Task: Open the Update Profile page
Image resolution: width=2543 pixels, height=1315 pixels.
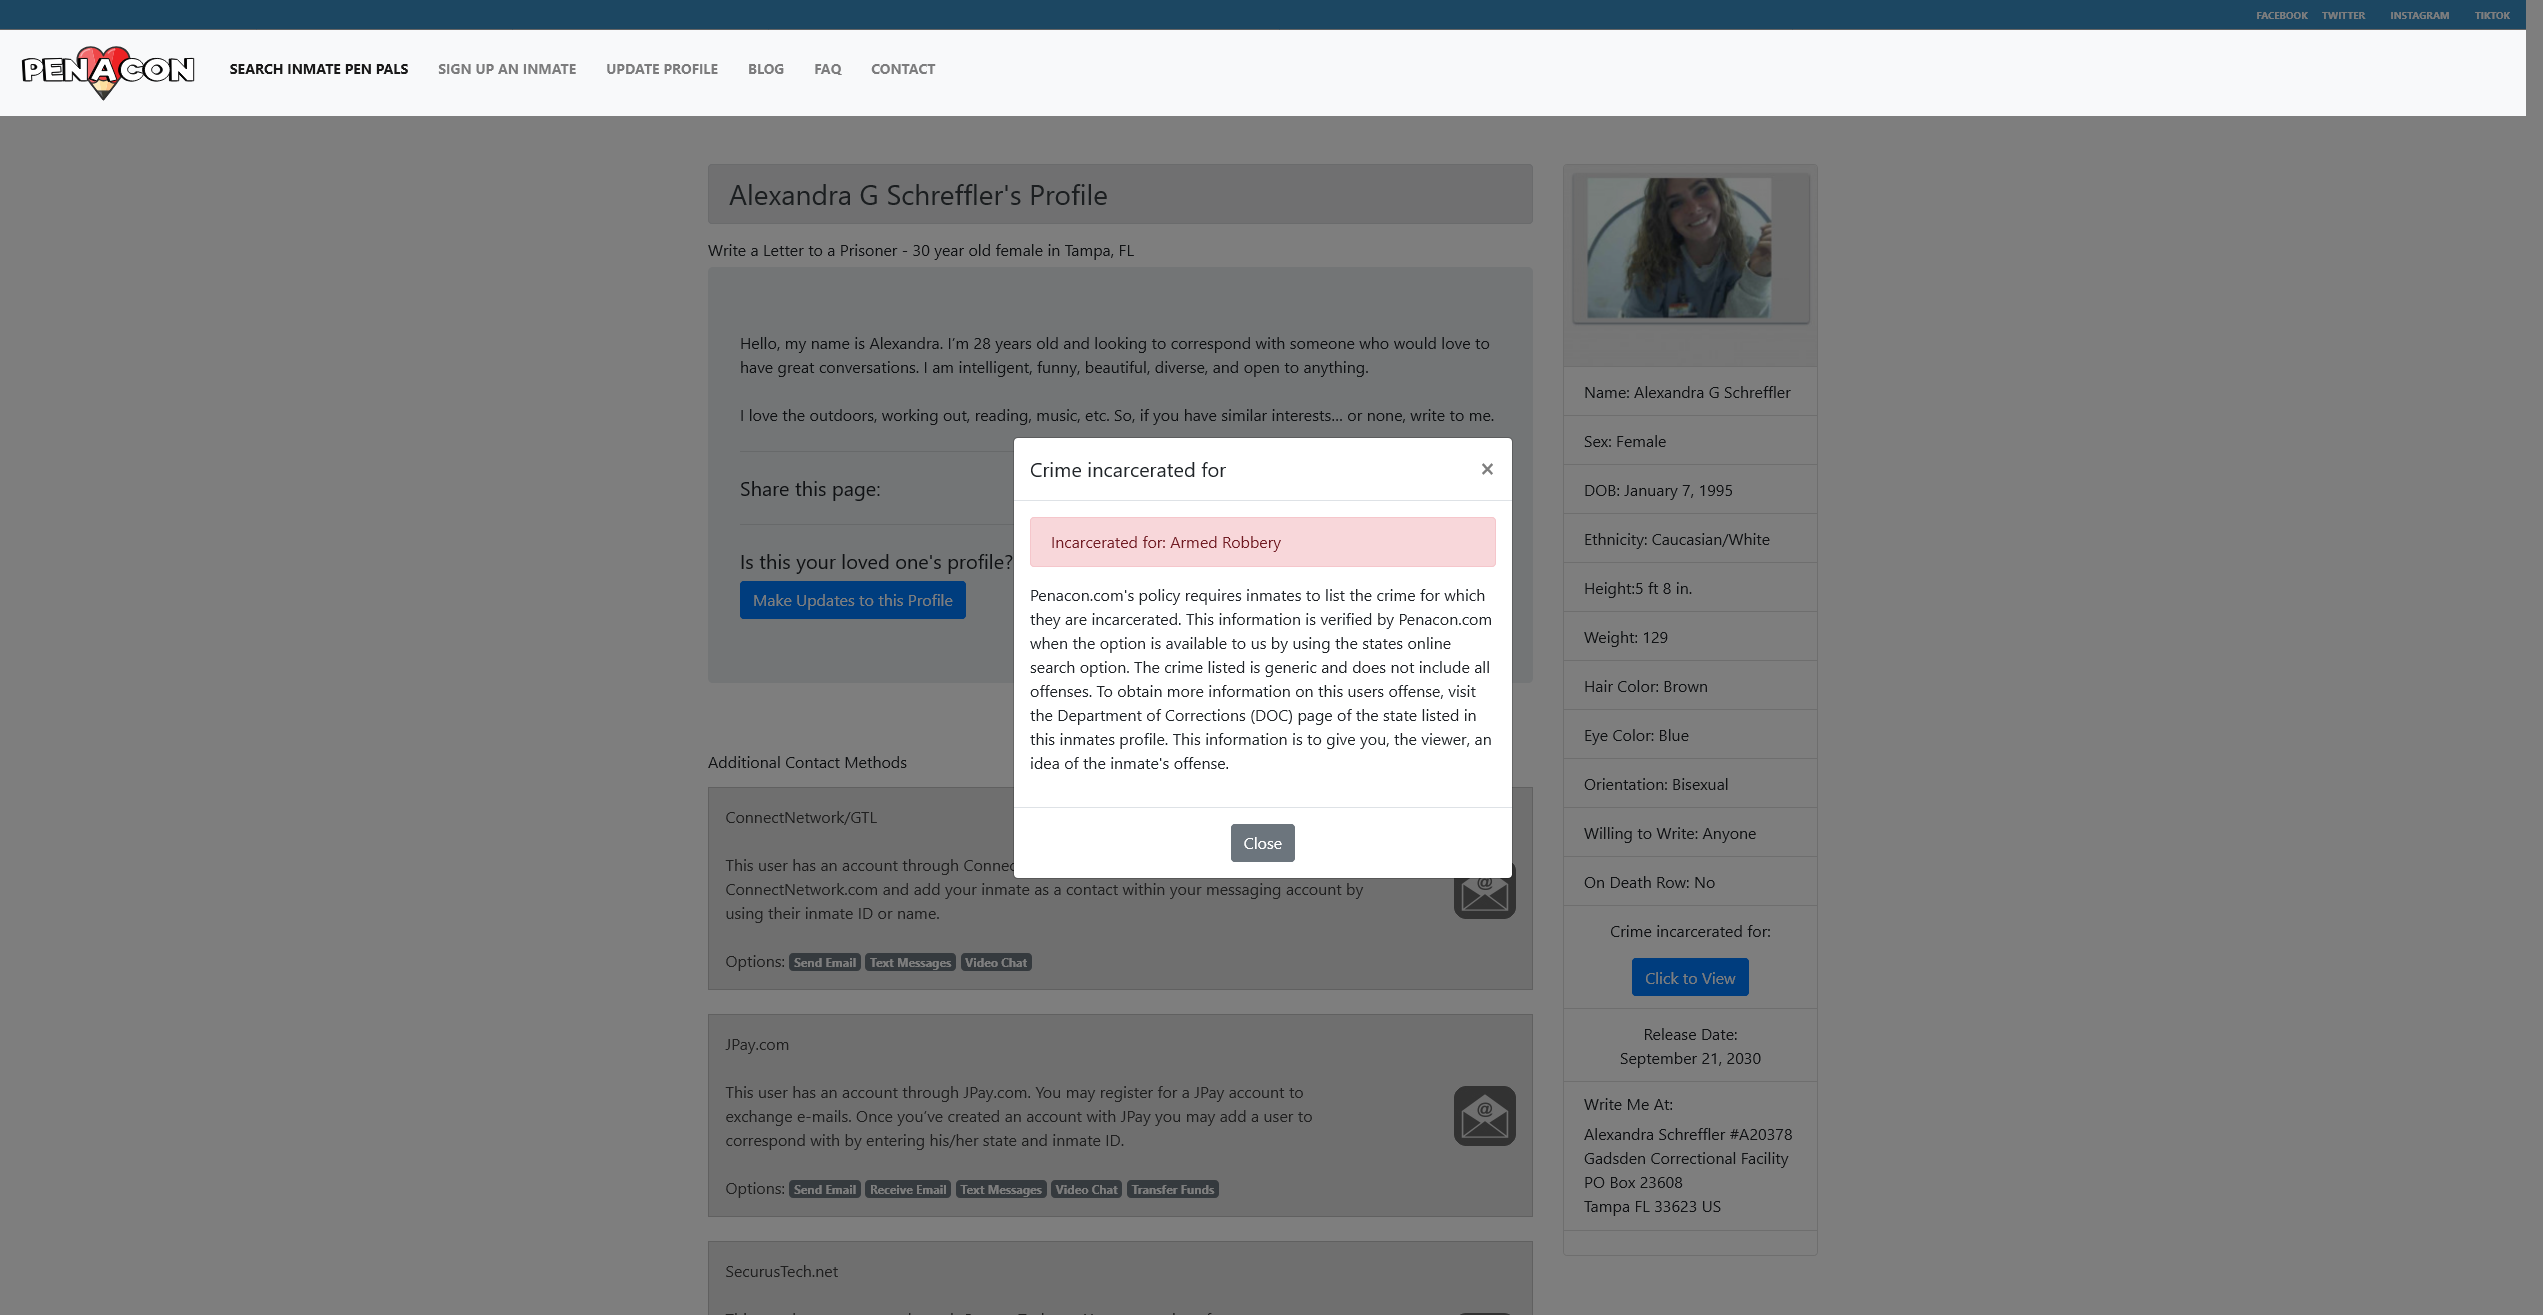Action: 661,69
